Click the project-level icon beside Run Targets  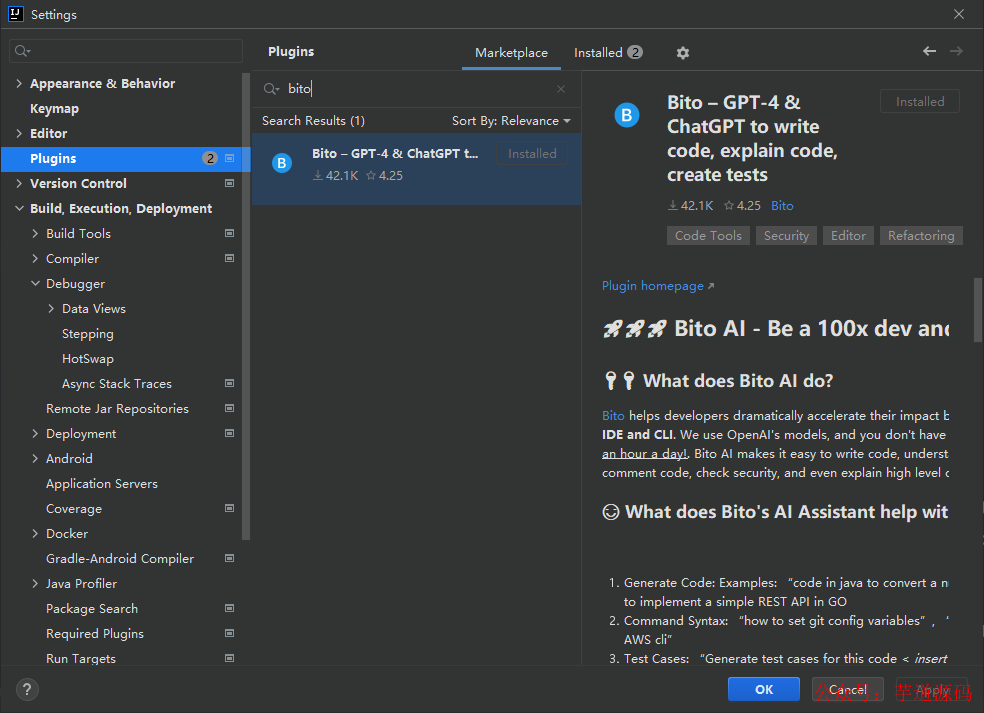point(230,658)
